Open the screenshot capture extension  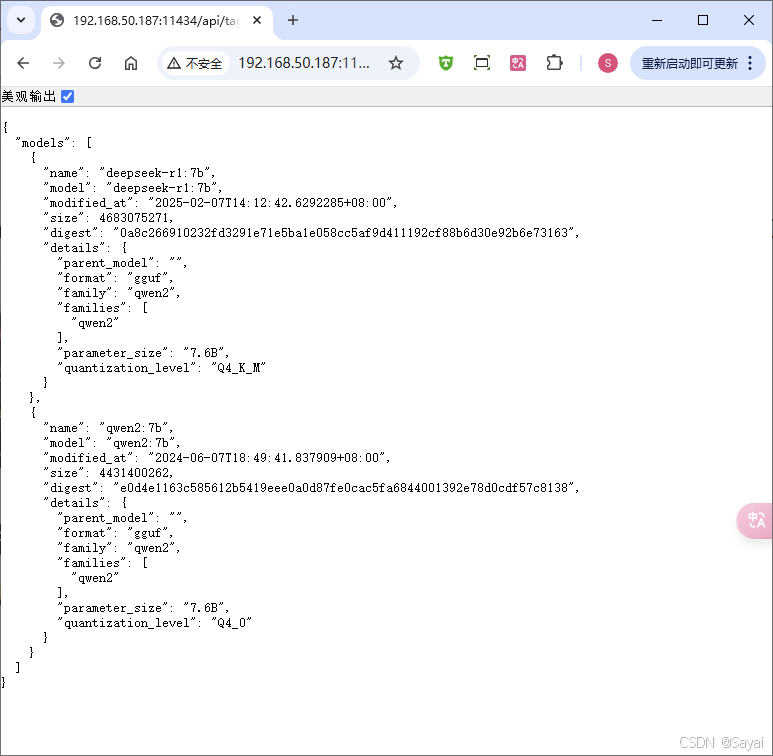482,63
